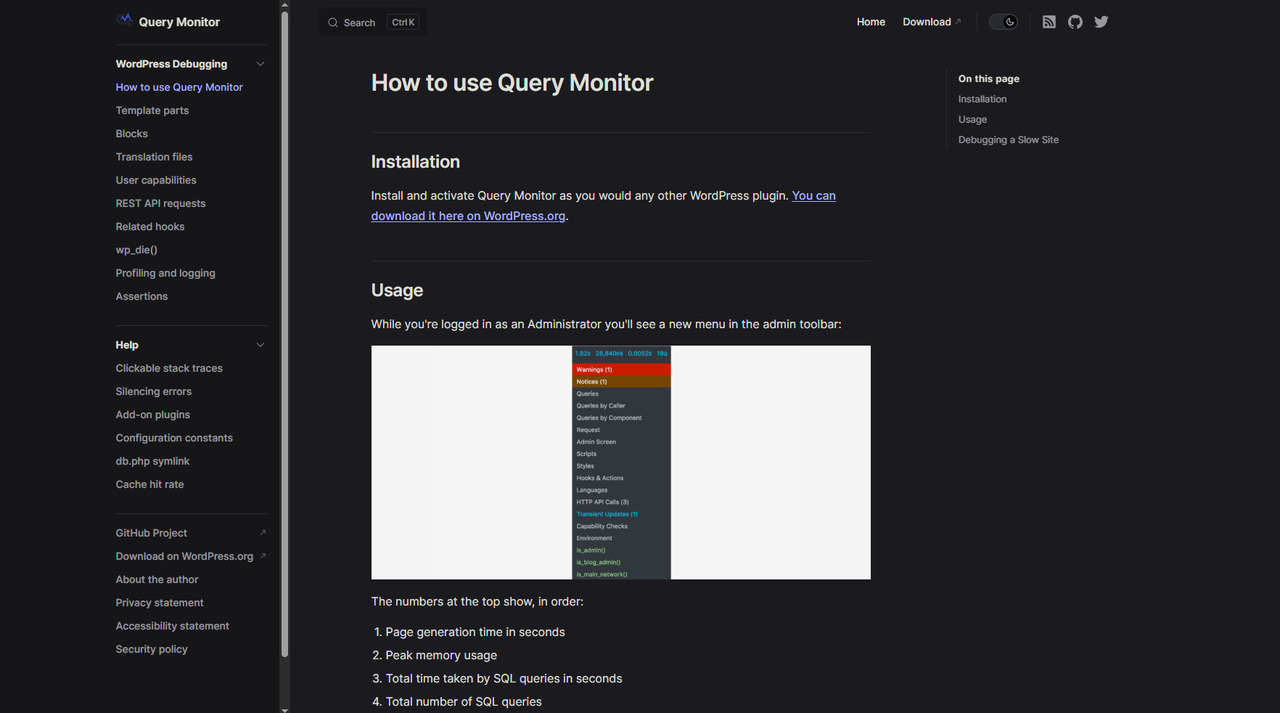Image resolution: width=1280 pixels, height=713 pixels.
Task: Click the WordPress Debugging section heading
Action: (172, 64)
